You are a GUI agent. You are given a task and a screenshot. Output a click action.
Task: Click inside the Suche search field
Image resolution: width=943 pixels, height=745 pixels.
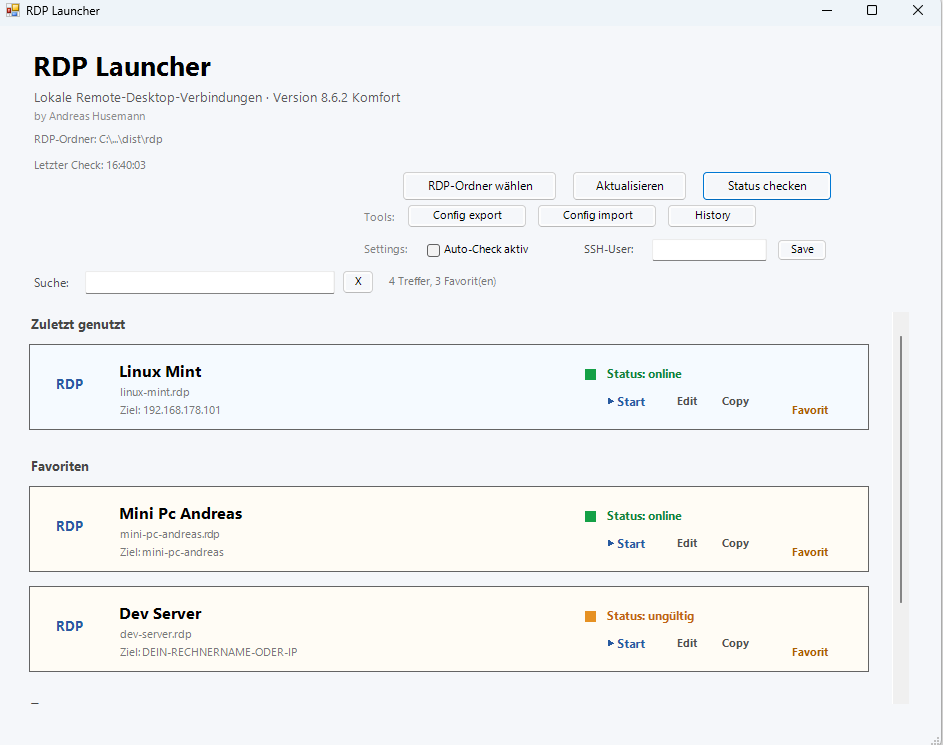pyautogui.click(x=209, y=282)
